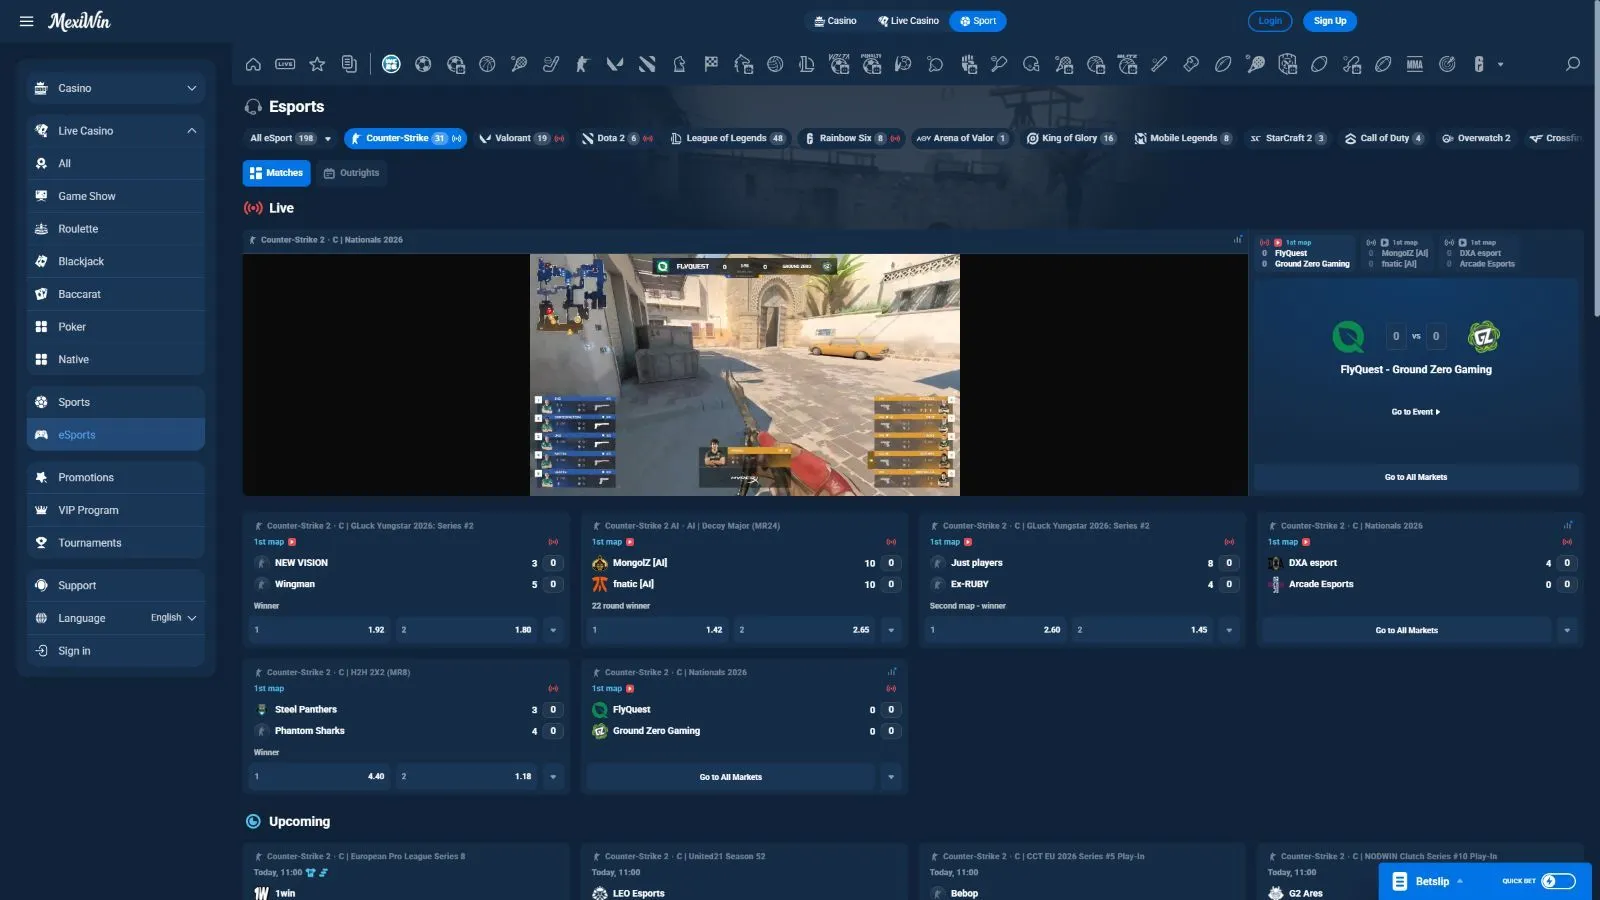Filter esports by League of Legends tab
This screenshot has width=1600, height=900.
pyautogui.click(x=727, y=139)
